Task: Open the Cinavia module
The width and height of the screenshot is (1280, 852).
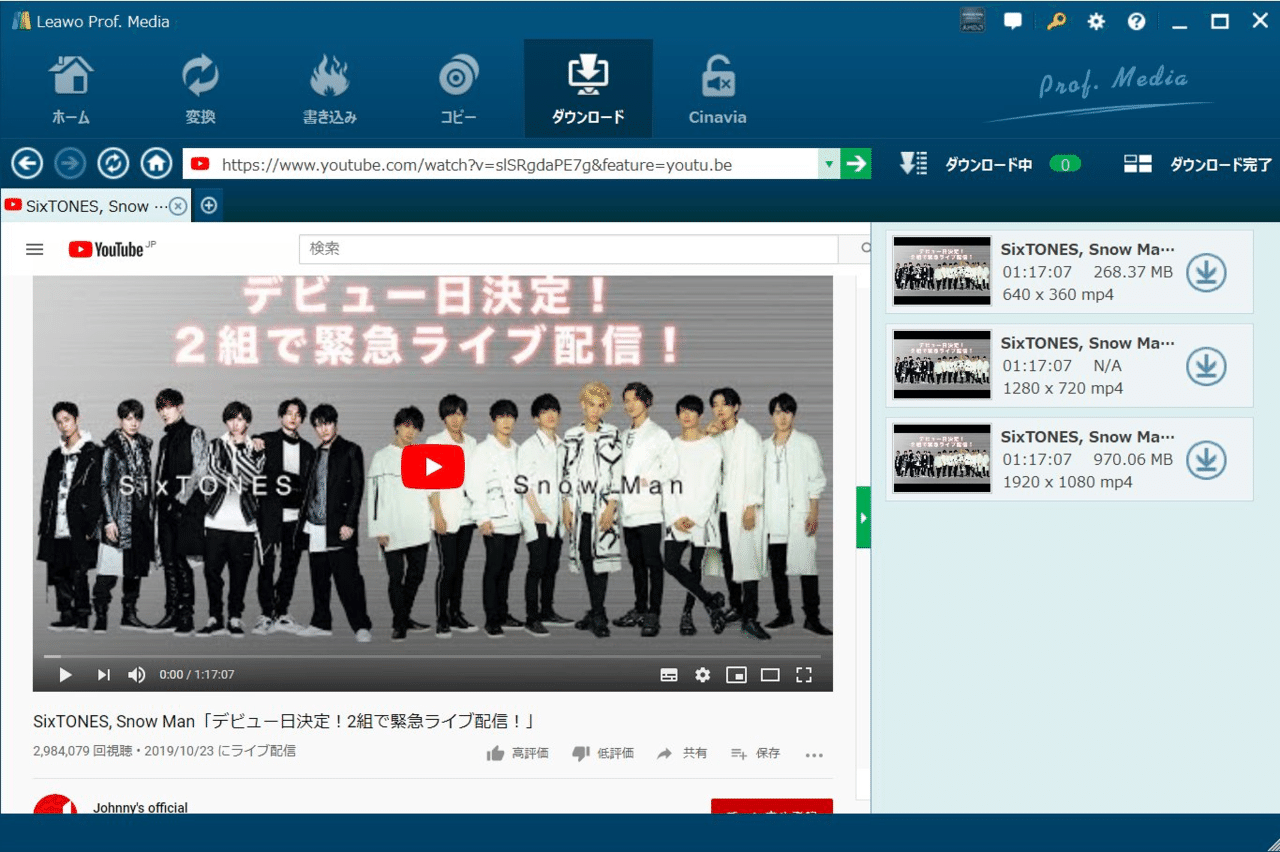Action: [717, 90]
